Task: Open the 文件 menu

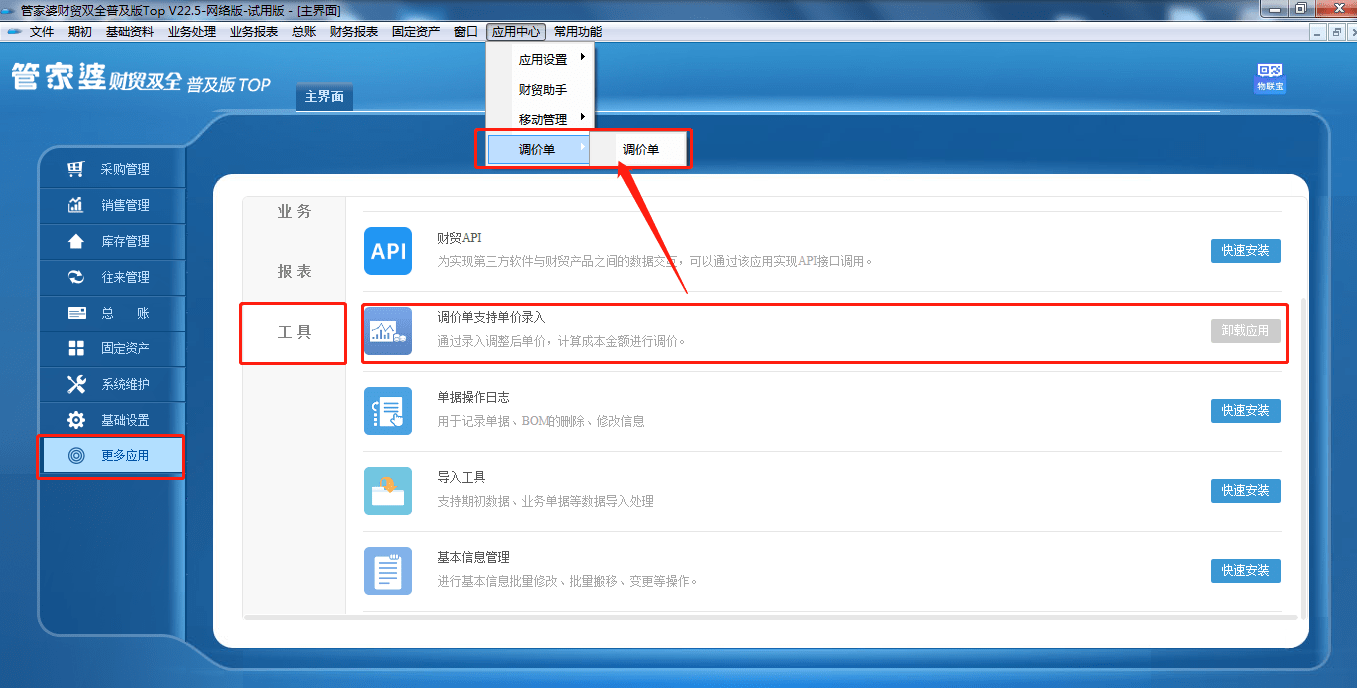Action: (x=42, y=32)
